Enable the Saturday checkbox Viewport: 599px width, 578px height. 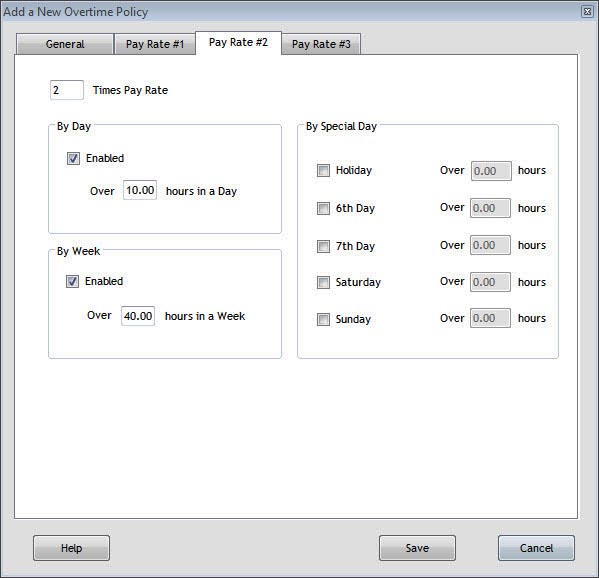(x=324, y=282)
